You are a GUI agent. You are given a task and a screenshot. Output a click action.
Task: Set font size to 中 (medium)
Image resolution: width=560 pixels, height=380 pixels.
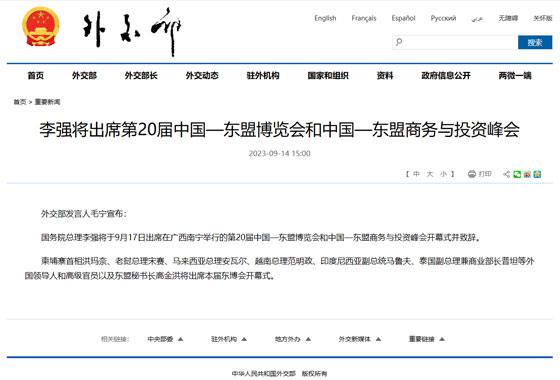coord(416,174)
